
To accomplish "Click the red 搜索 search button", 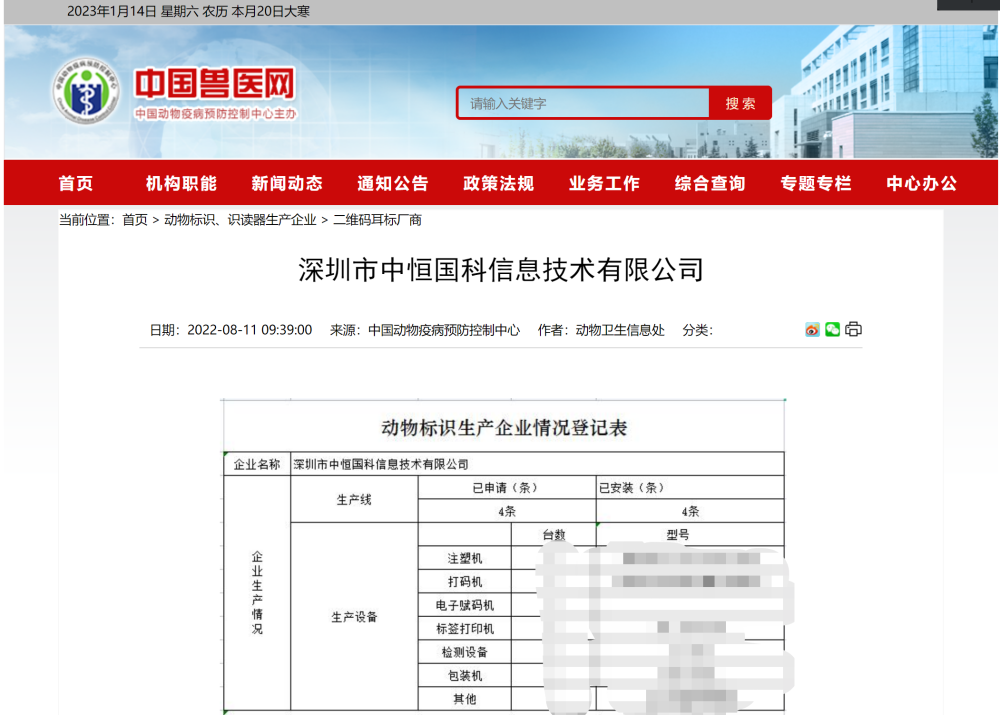I will pos(740,103).
